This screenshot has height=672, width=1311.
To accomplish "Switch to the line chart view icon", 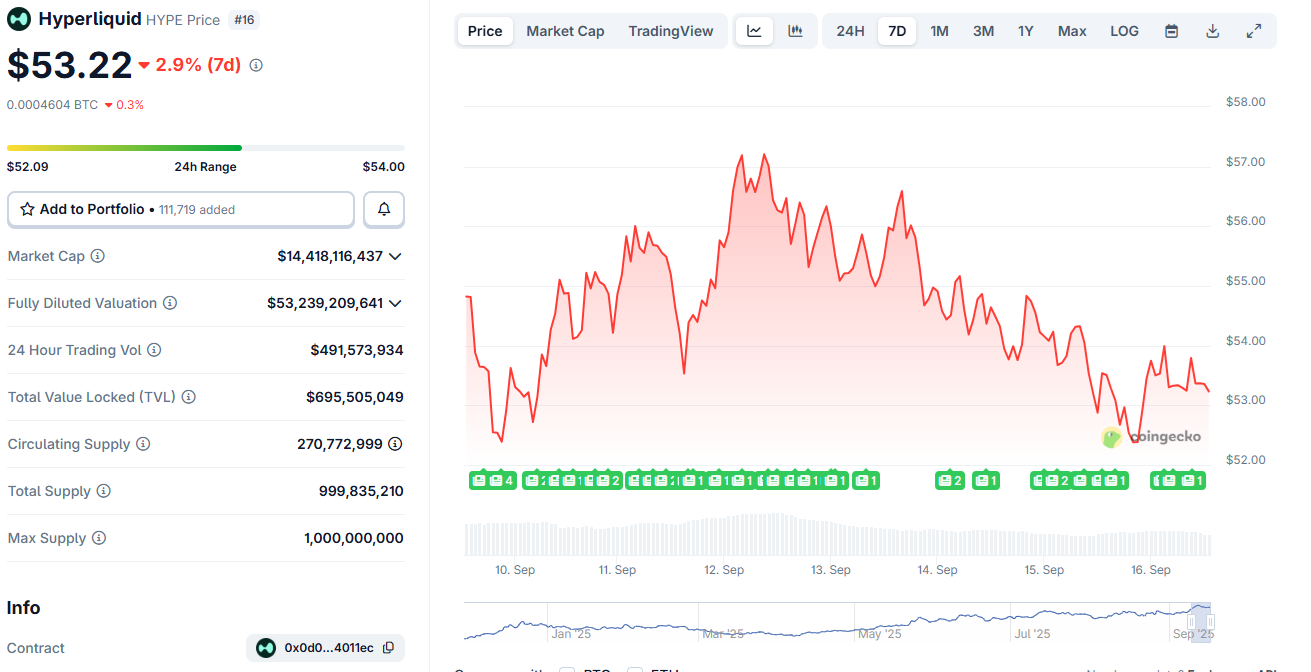I will [754, 31].
